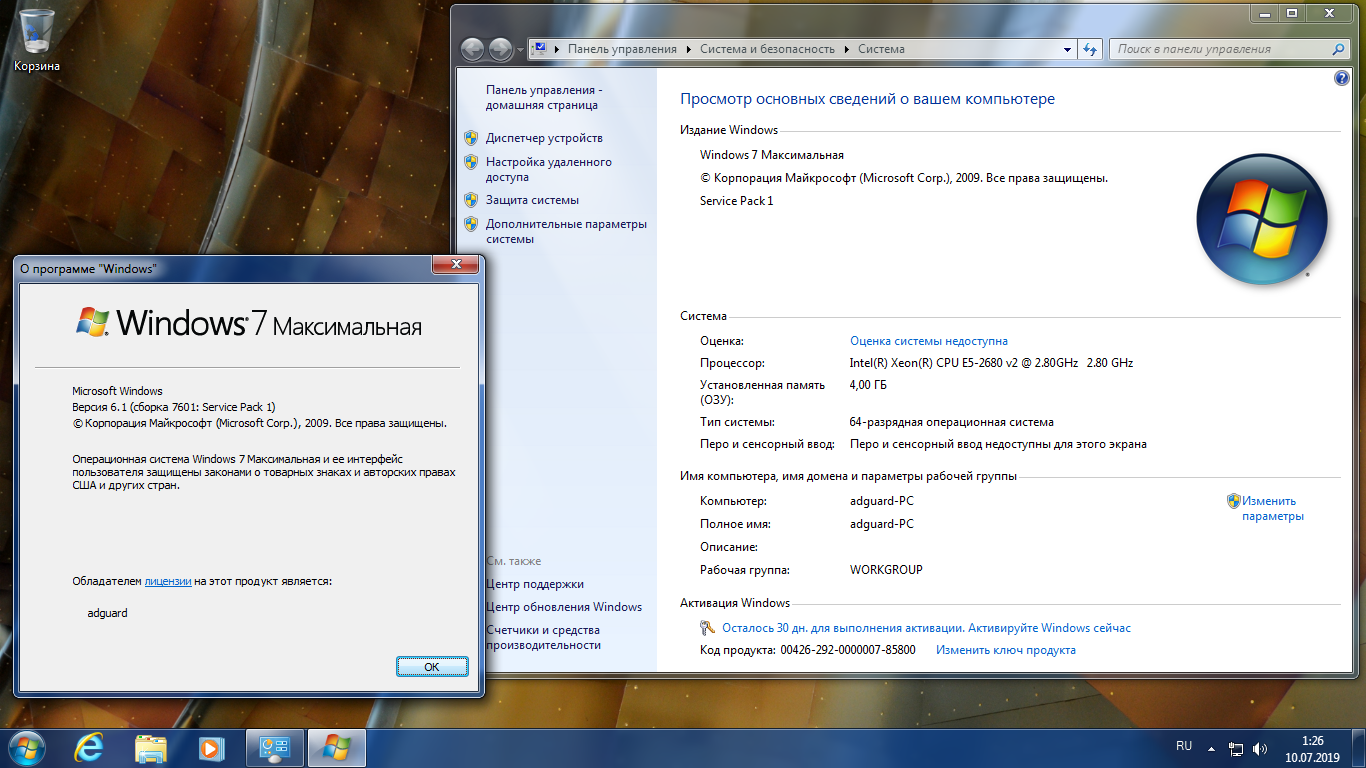Open Защита системы link

532,200
